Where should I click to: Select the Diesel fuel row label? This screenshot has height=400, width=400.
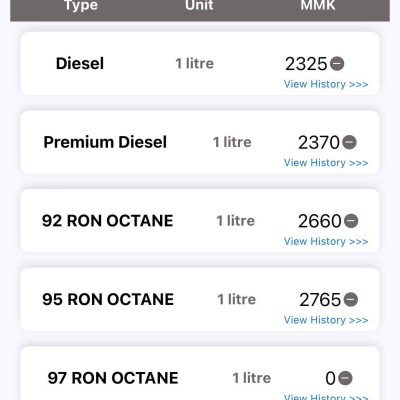click(x=80, y=63)
